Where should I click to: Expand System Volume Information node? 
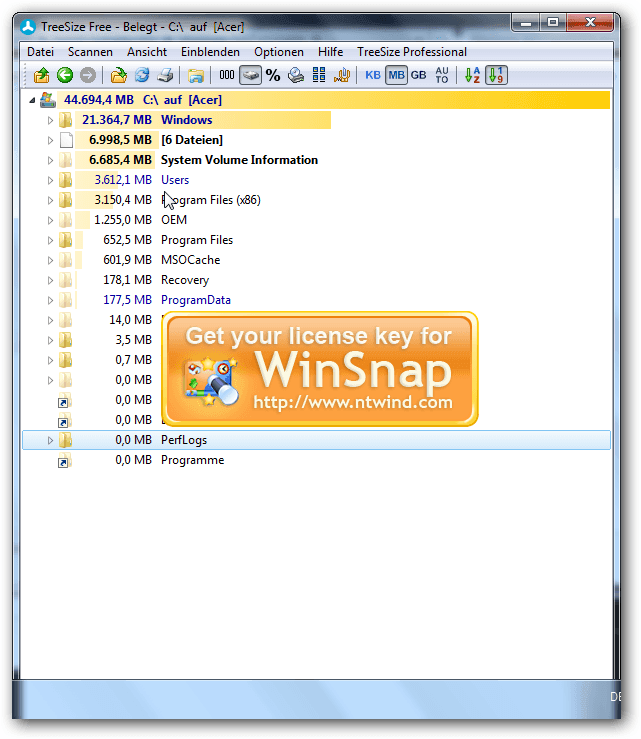pyautogui.click(x=50, y=161)
